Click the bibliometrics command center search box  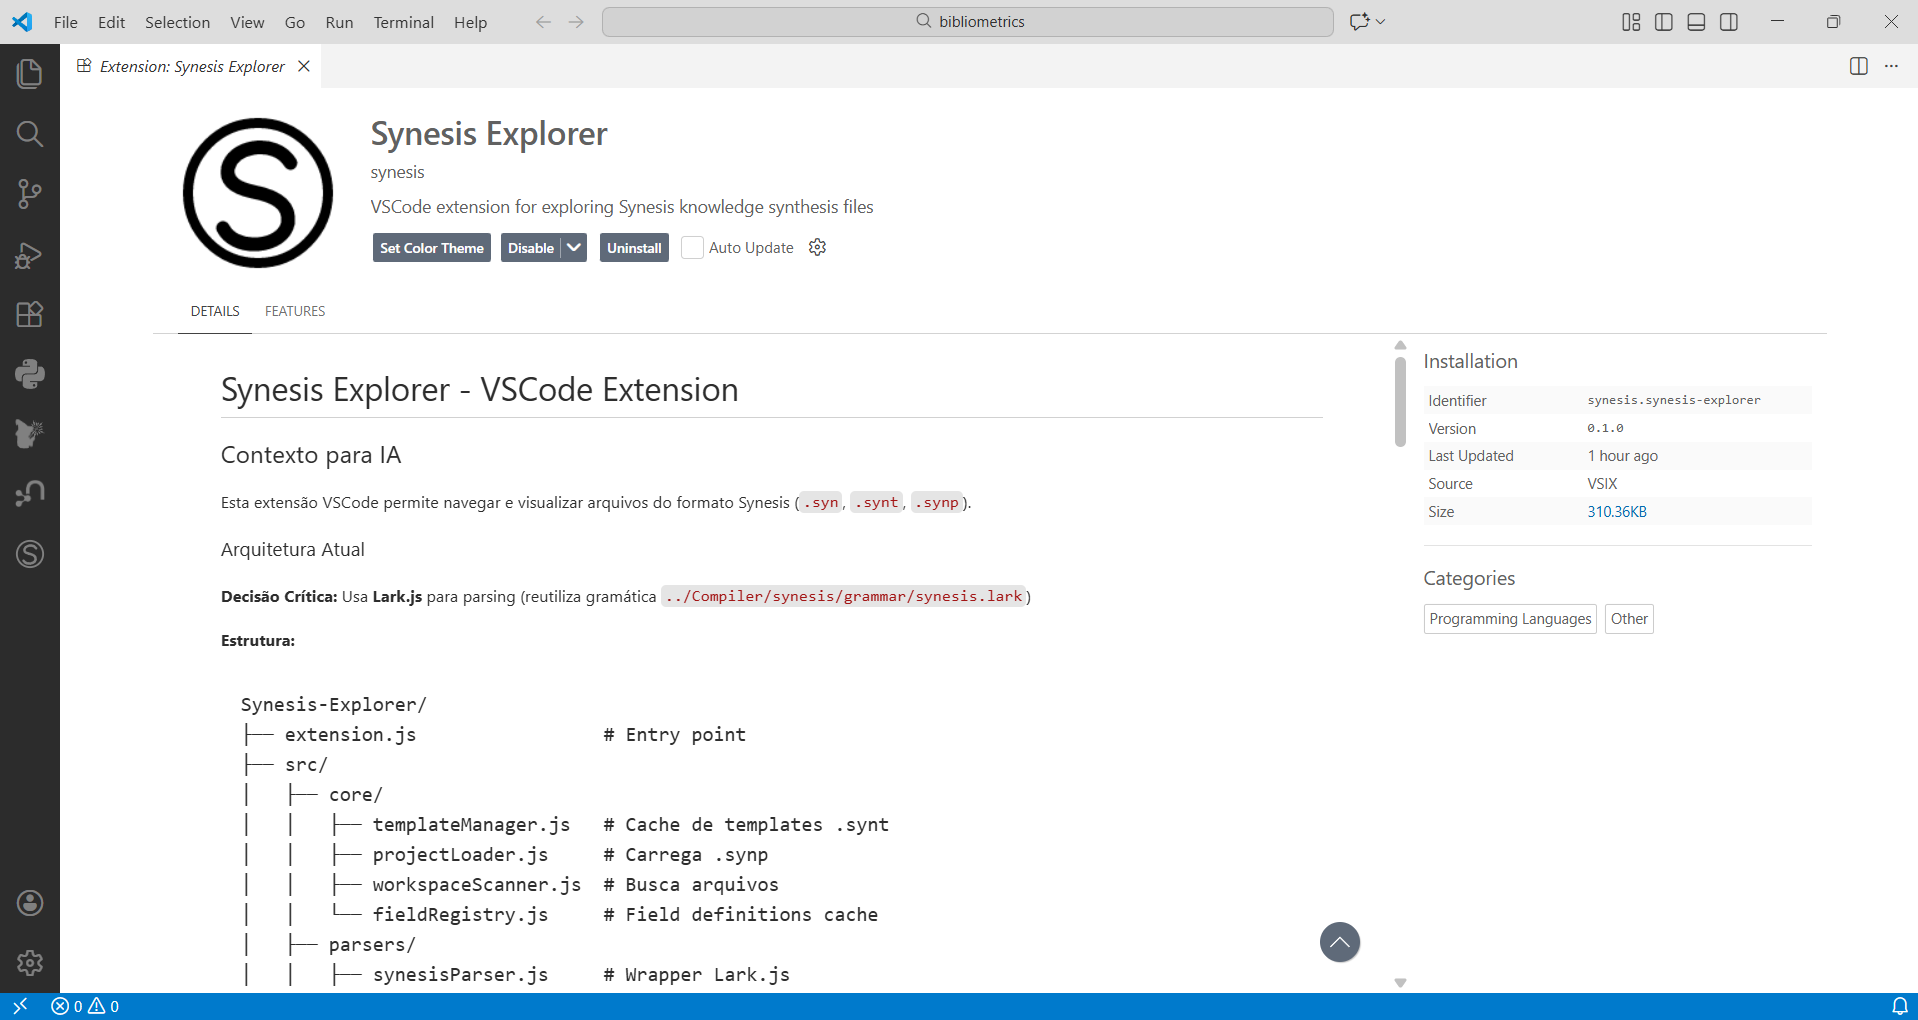[x=967, y=22]
